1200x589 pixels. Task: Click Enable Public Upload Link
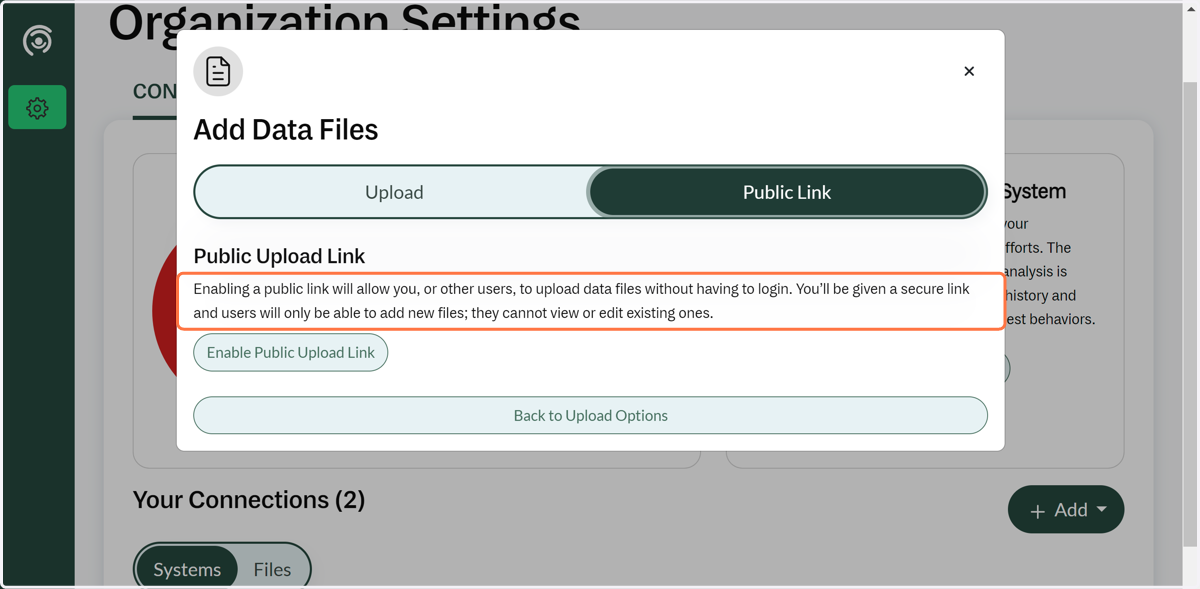click(291, 352)
